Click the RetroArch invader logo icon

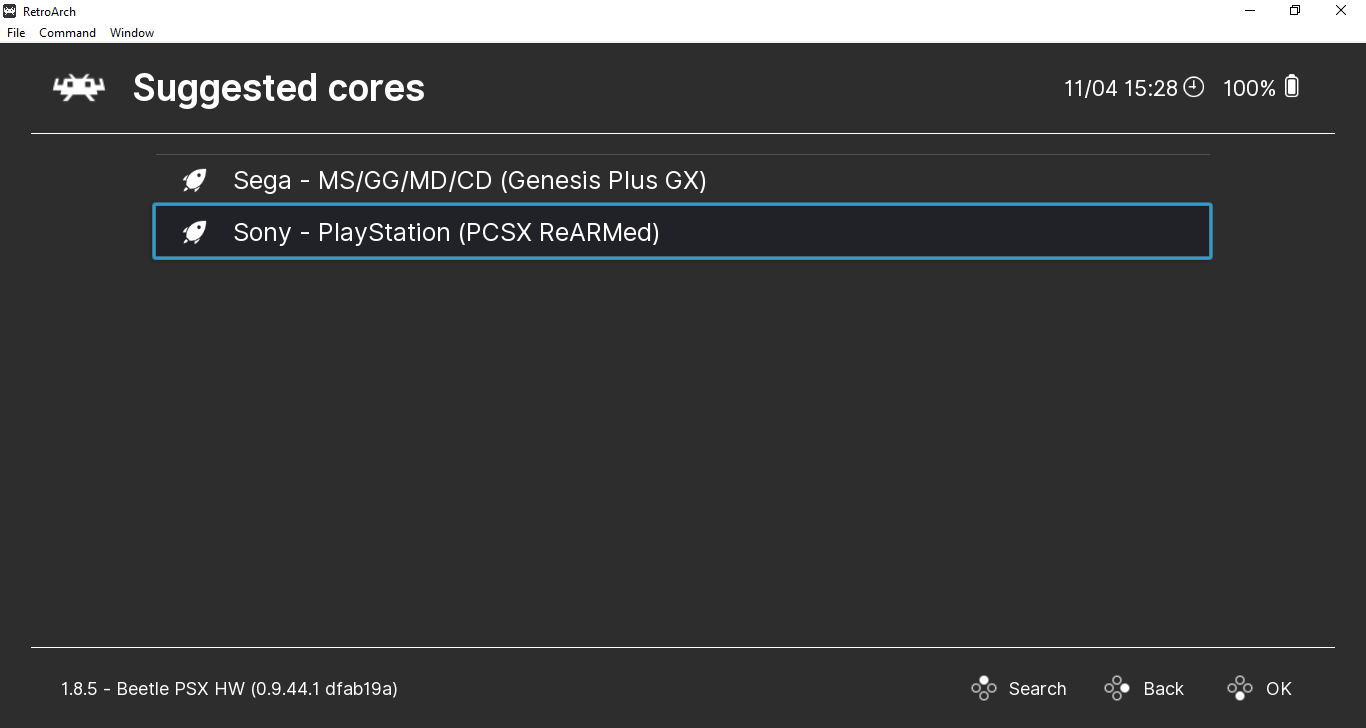[x=79, y=88]
